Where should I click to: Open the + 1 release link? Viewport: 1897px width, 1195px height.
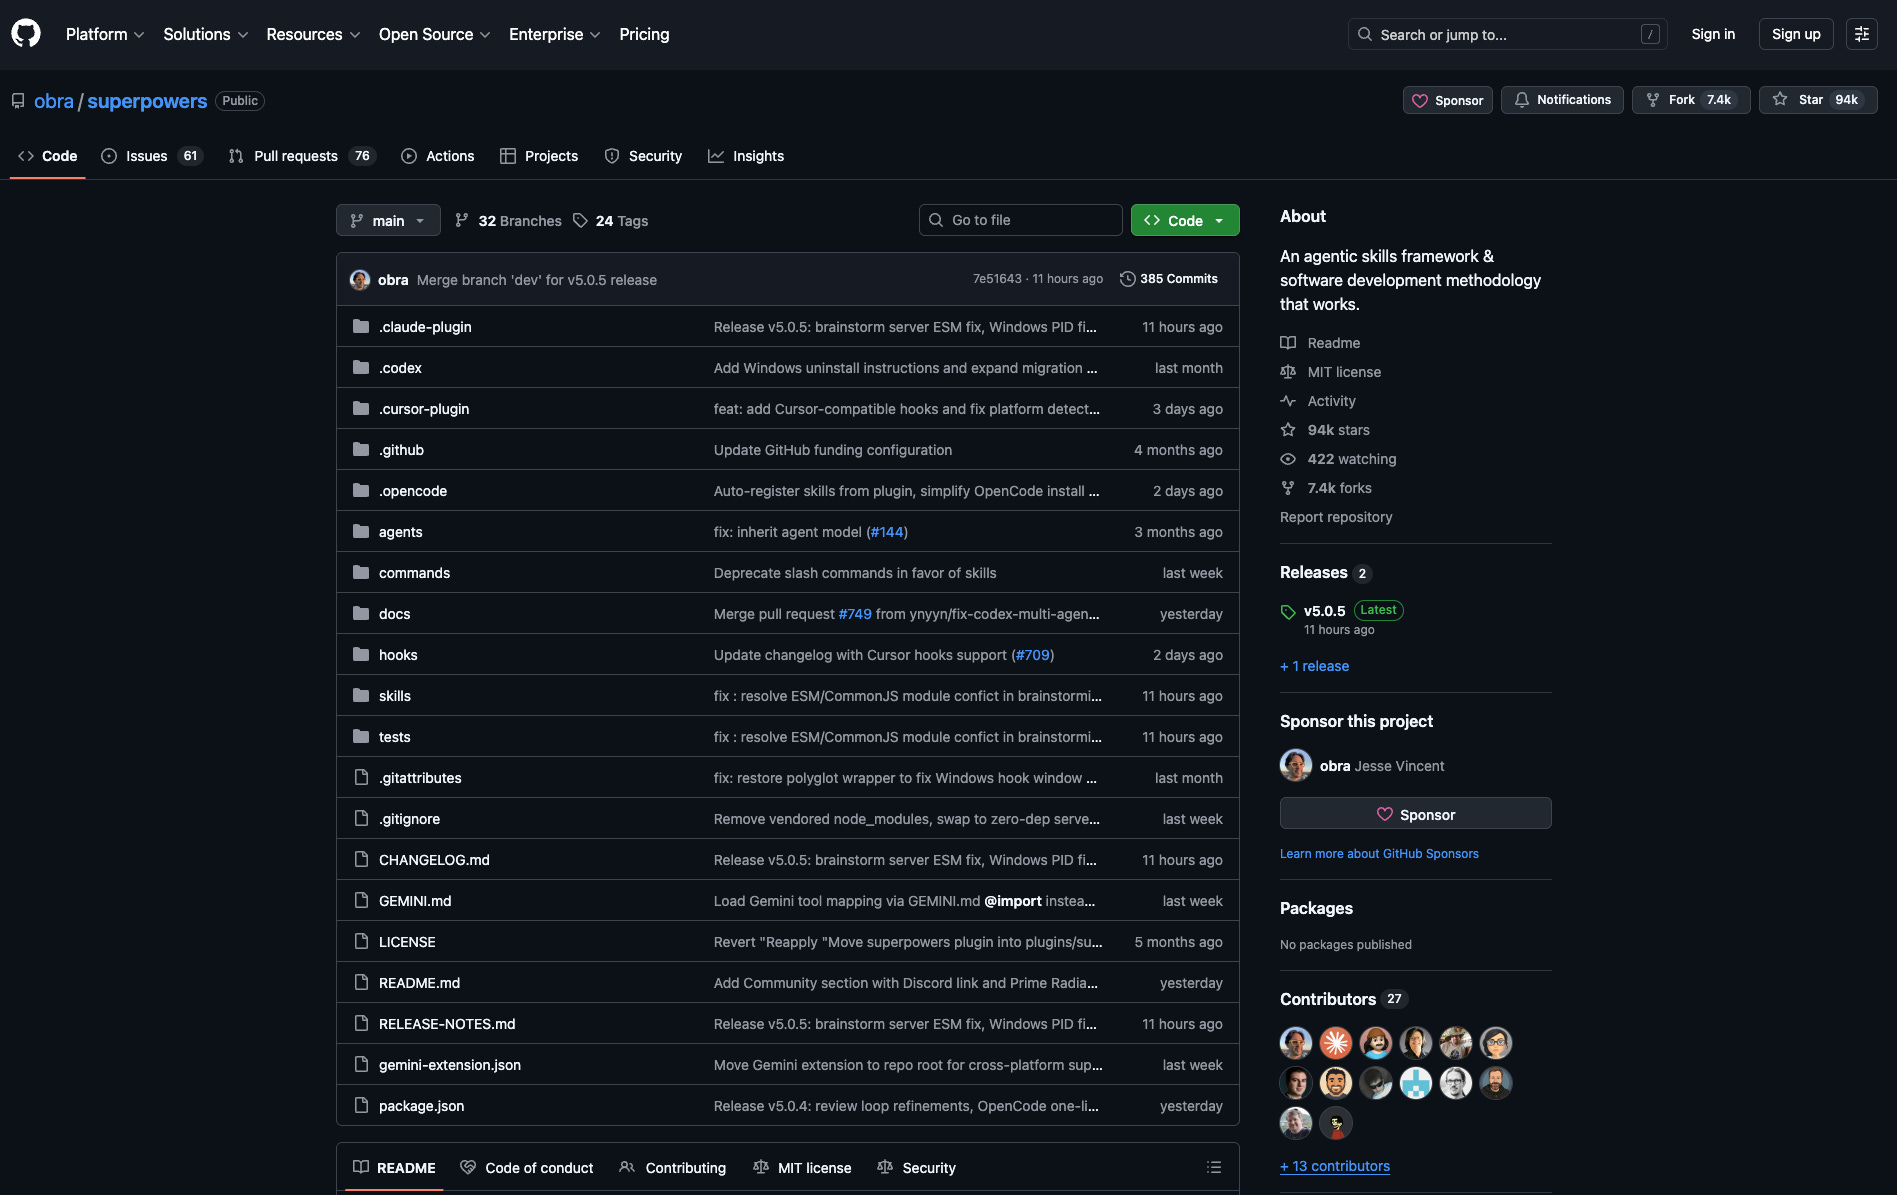(1314, 666)
